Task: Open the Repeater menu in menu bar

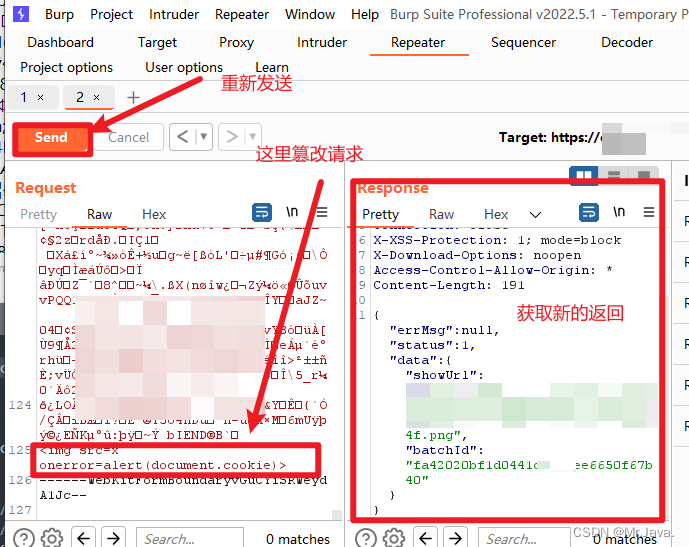Action: pos(242,14)
